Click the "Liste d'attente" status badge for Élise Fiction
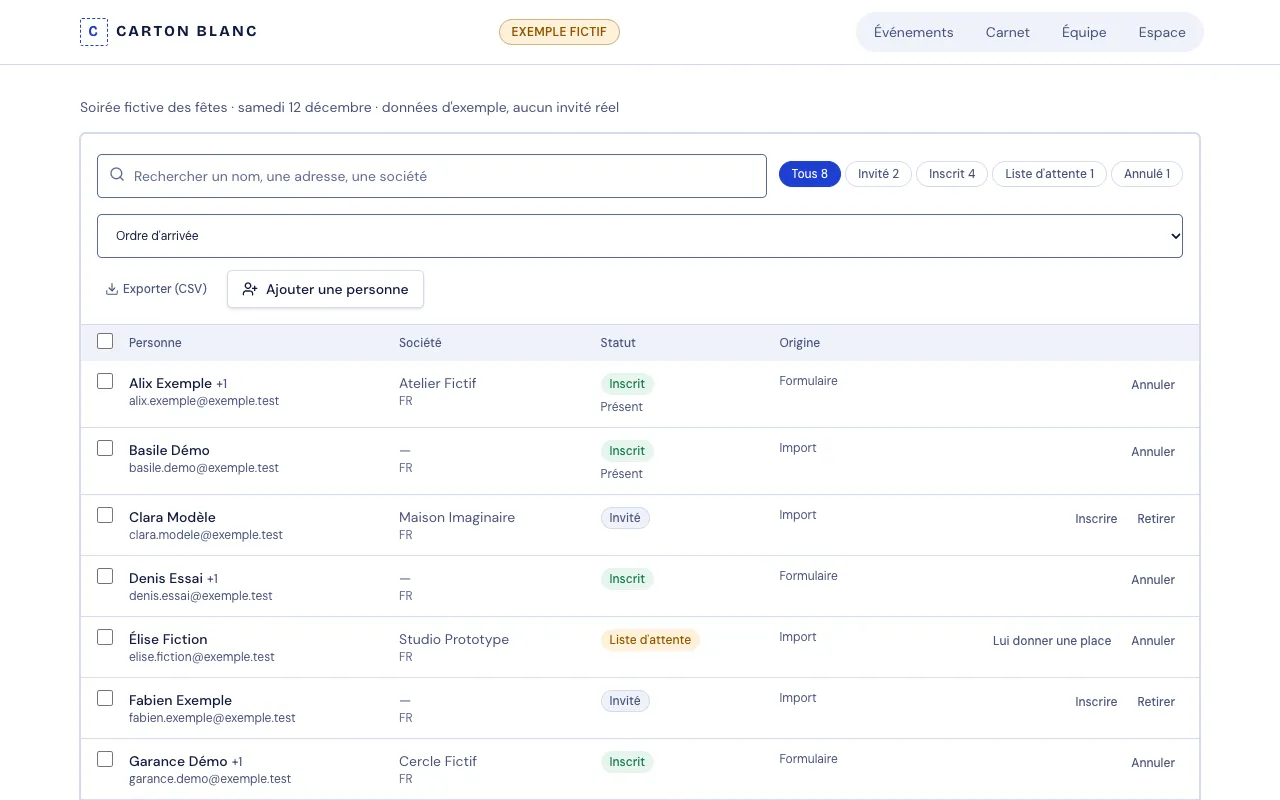 point(650,640)
